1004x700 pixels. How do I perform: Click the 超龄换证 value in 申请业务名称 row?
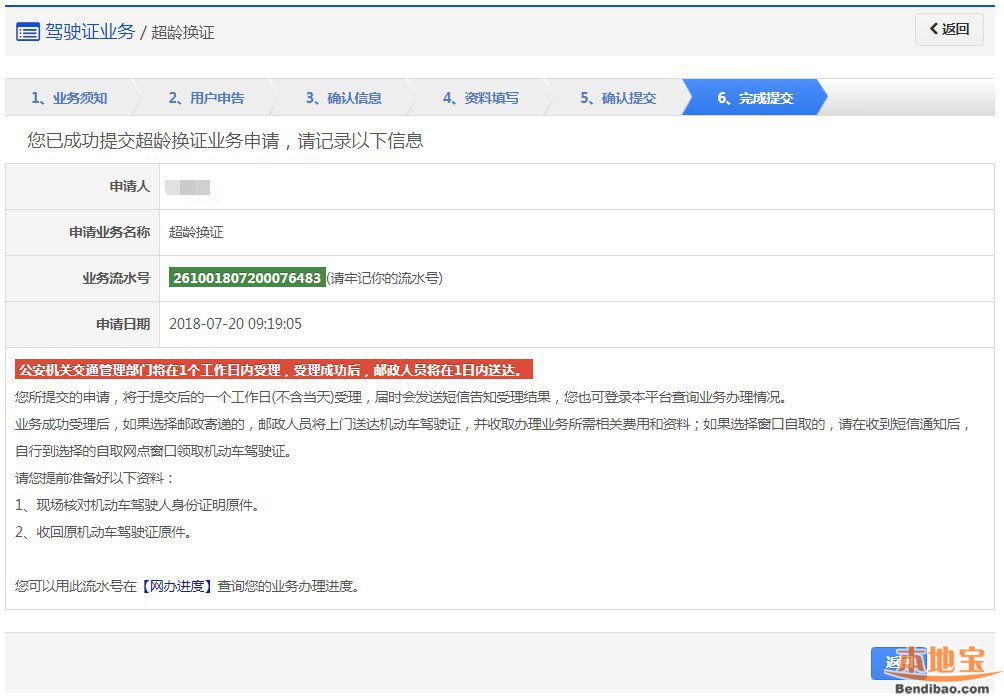pyautogui.click(x=196, y=232)
